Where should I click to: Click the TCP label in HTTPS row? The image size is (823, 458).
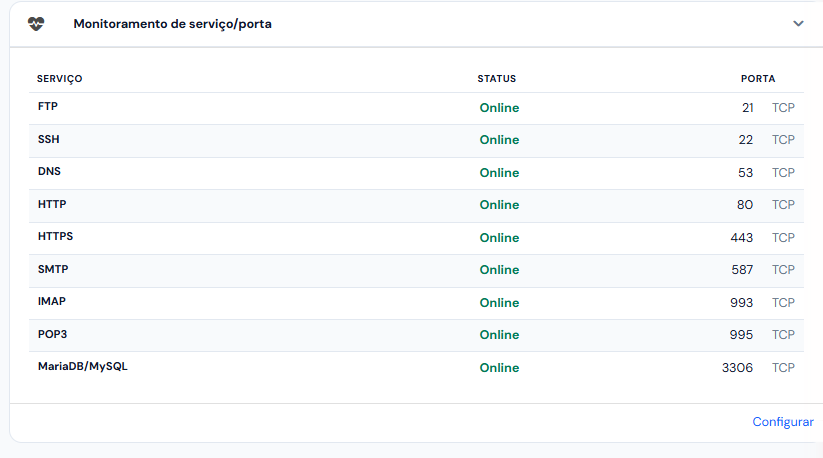[x=783, y=238]
